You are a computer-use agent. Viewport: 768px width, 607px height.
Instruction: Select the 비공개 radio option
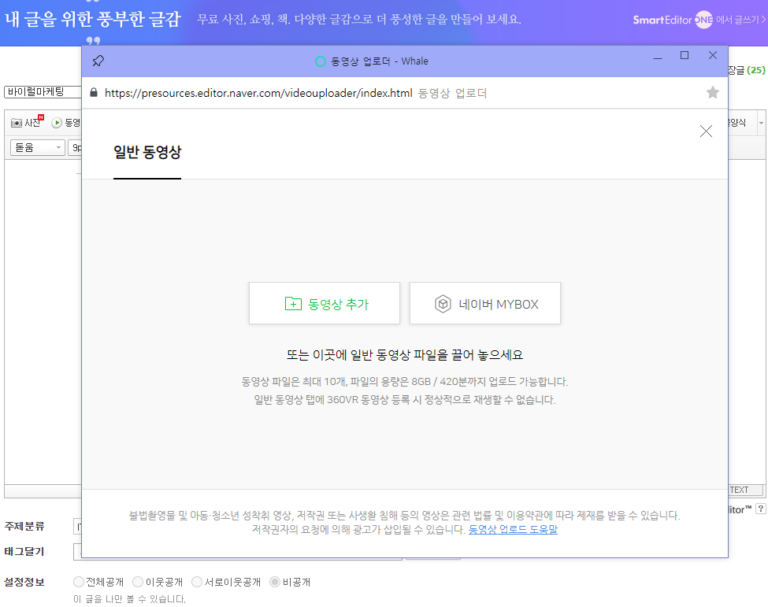275,582
